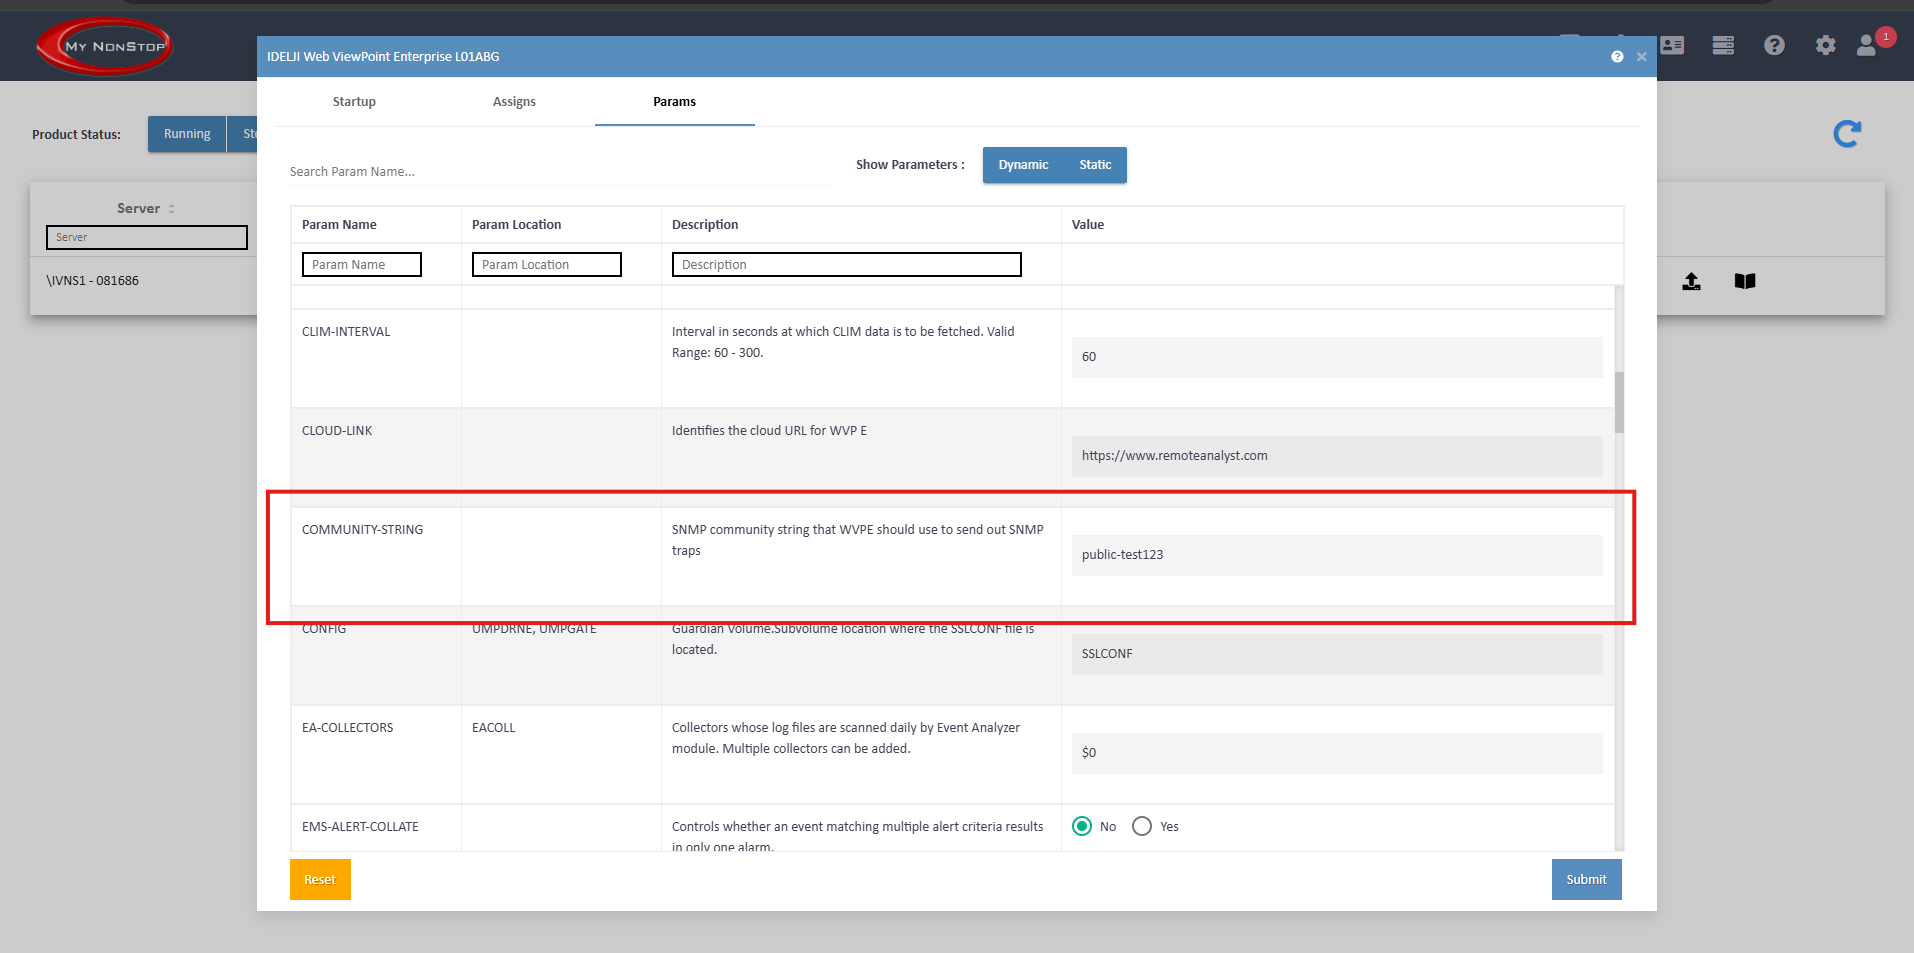Screen dimensions: 1914x953
Task: Click the dialog help icon in title bar
Action: pyautogui.click(x=1617, y=57)
